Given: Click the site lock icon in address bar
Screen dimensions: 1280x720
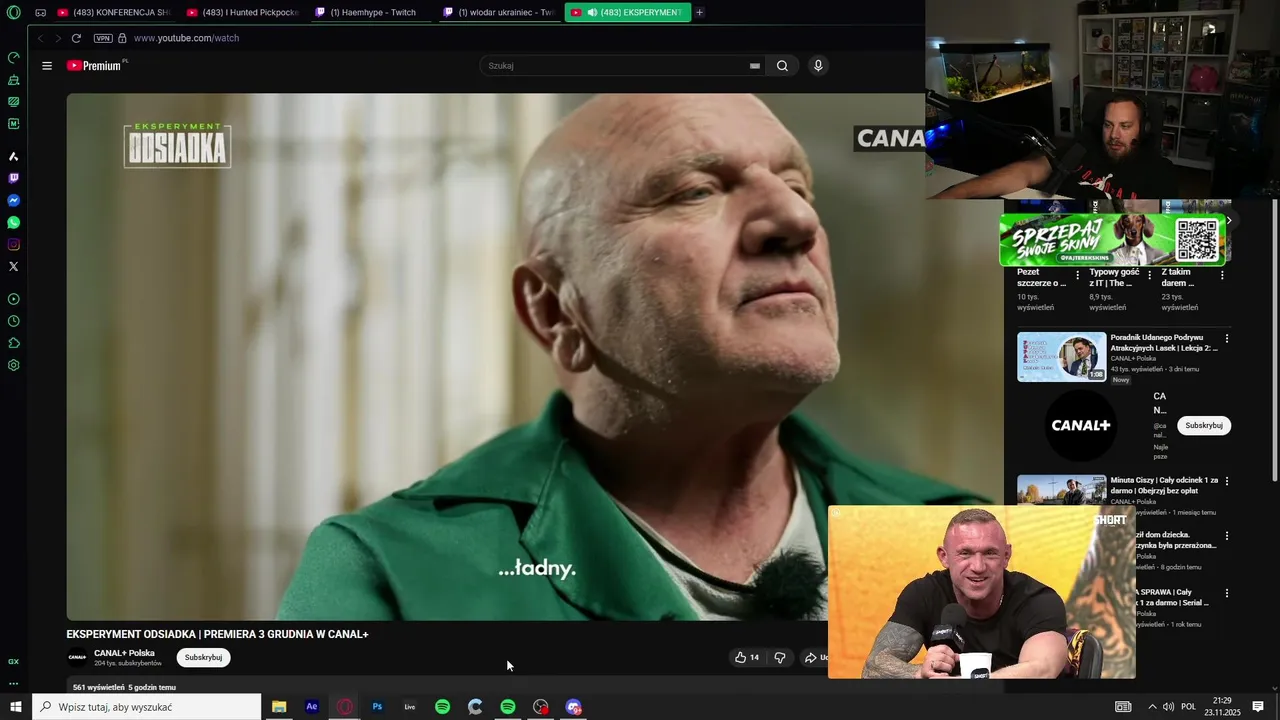Looking at the screenshot, I should coord(122,38).
